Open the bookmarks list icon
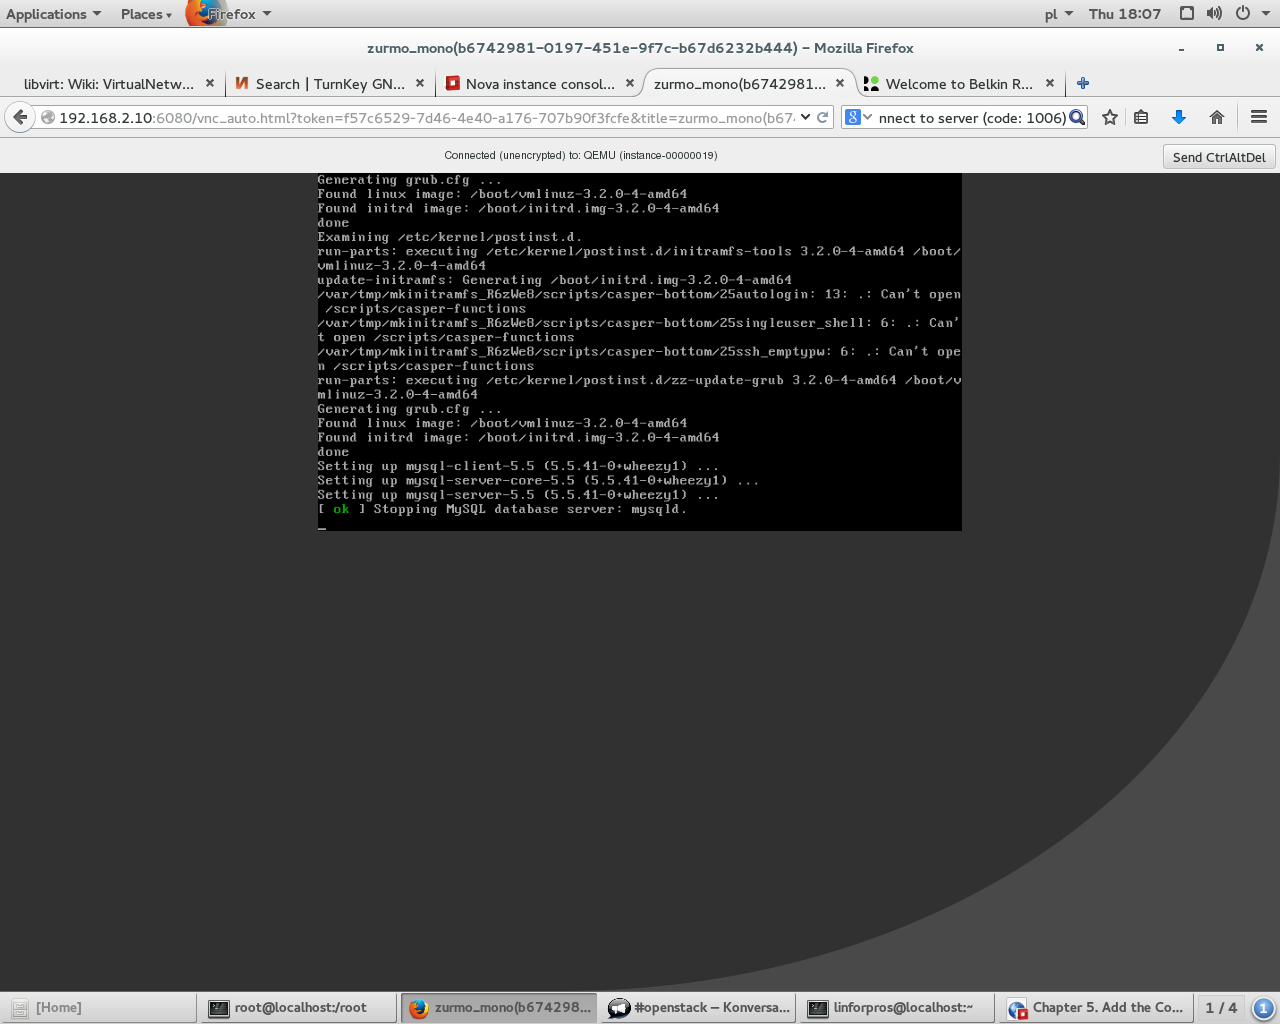The image size is (1280, 1024). coord(1141,117)
